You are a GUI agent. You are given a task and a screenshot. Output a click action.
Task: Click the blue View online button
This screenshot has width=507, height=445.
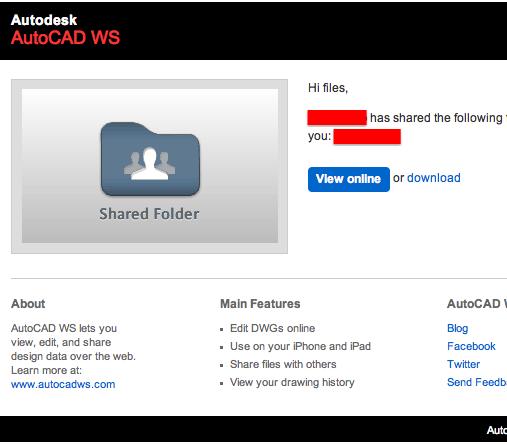(x=349, y=179)
